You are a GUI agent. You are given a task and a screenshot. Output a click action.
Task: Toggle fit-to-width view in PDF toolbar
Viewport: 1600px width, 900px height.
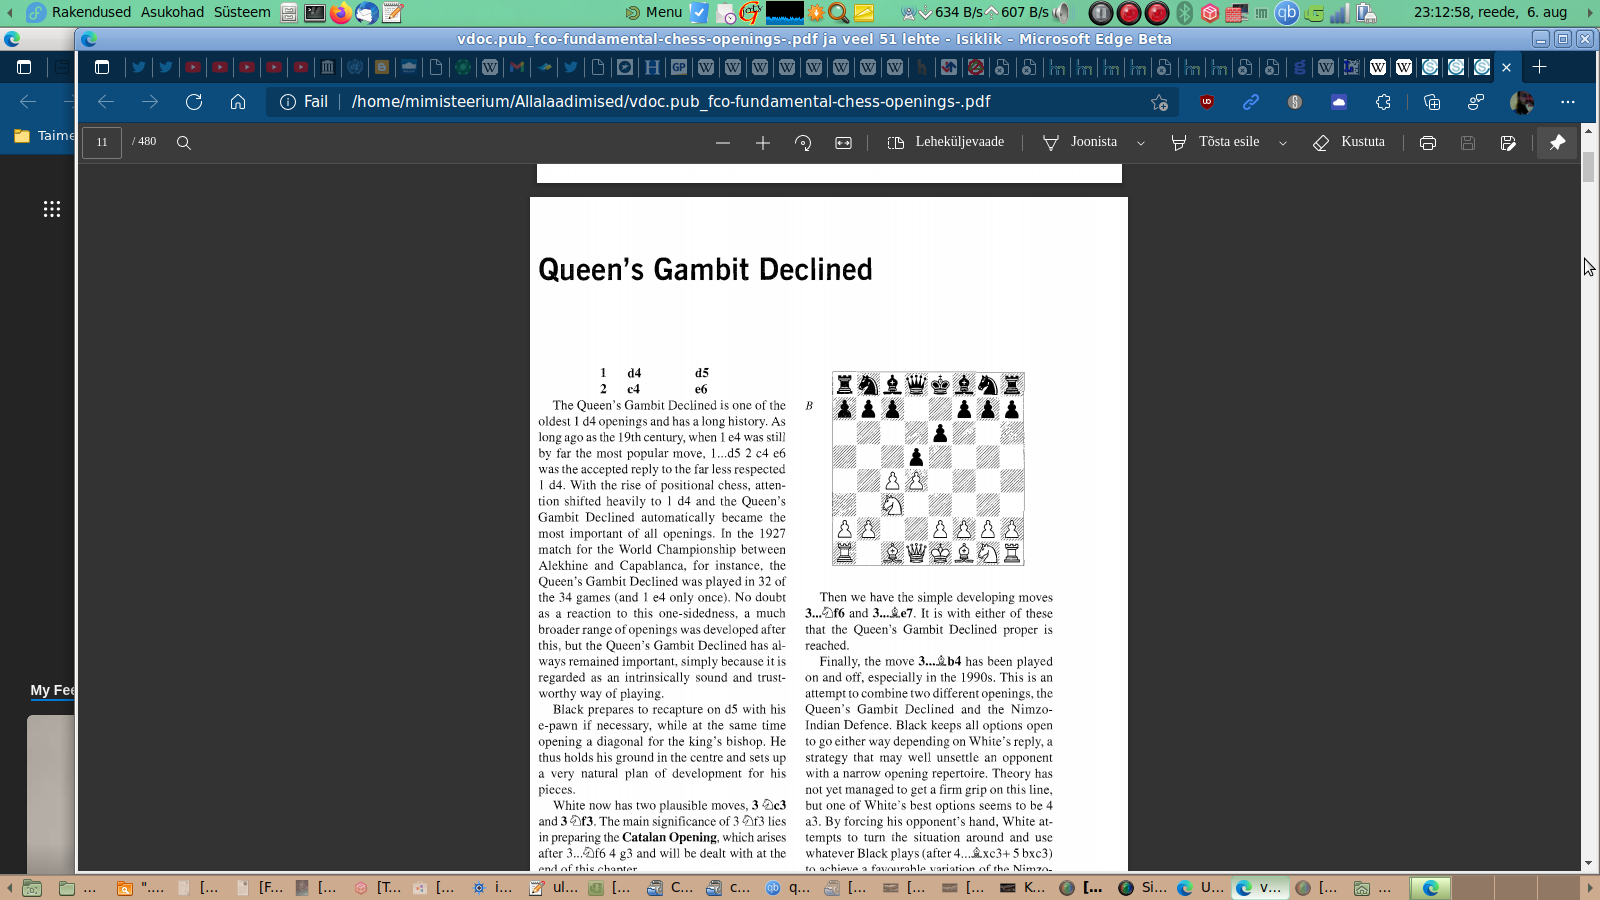coord(844,143)
